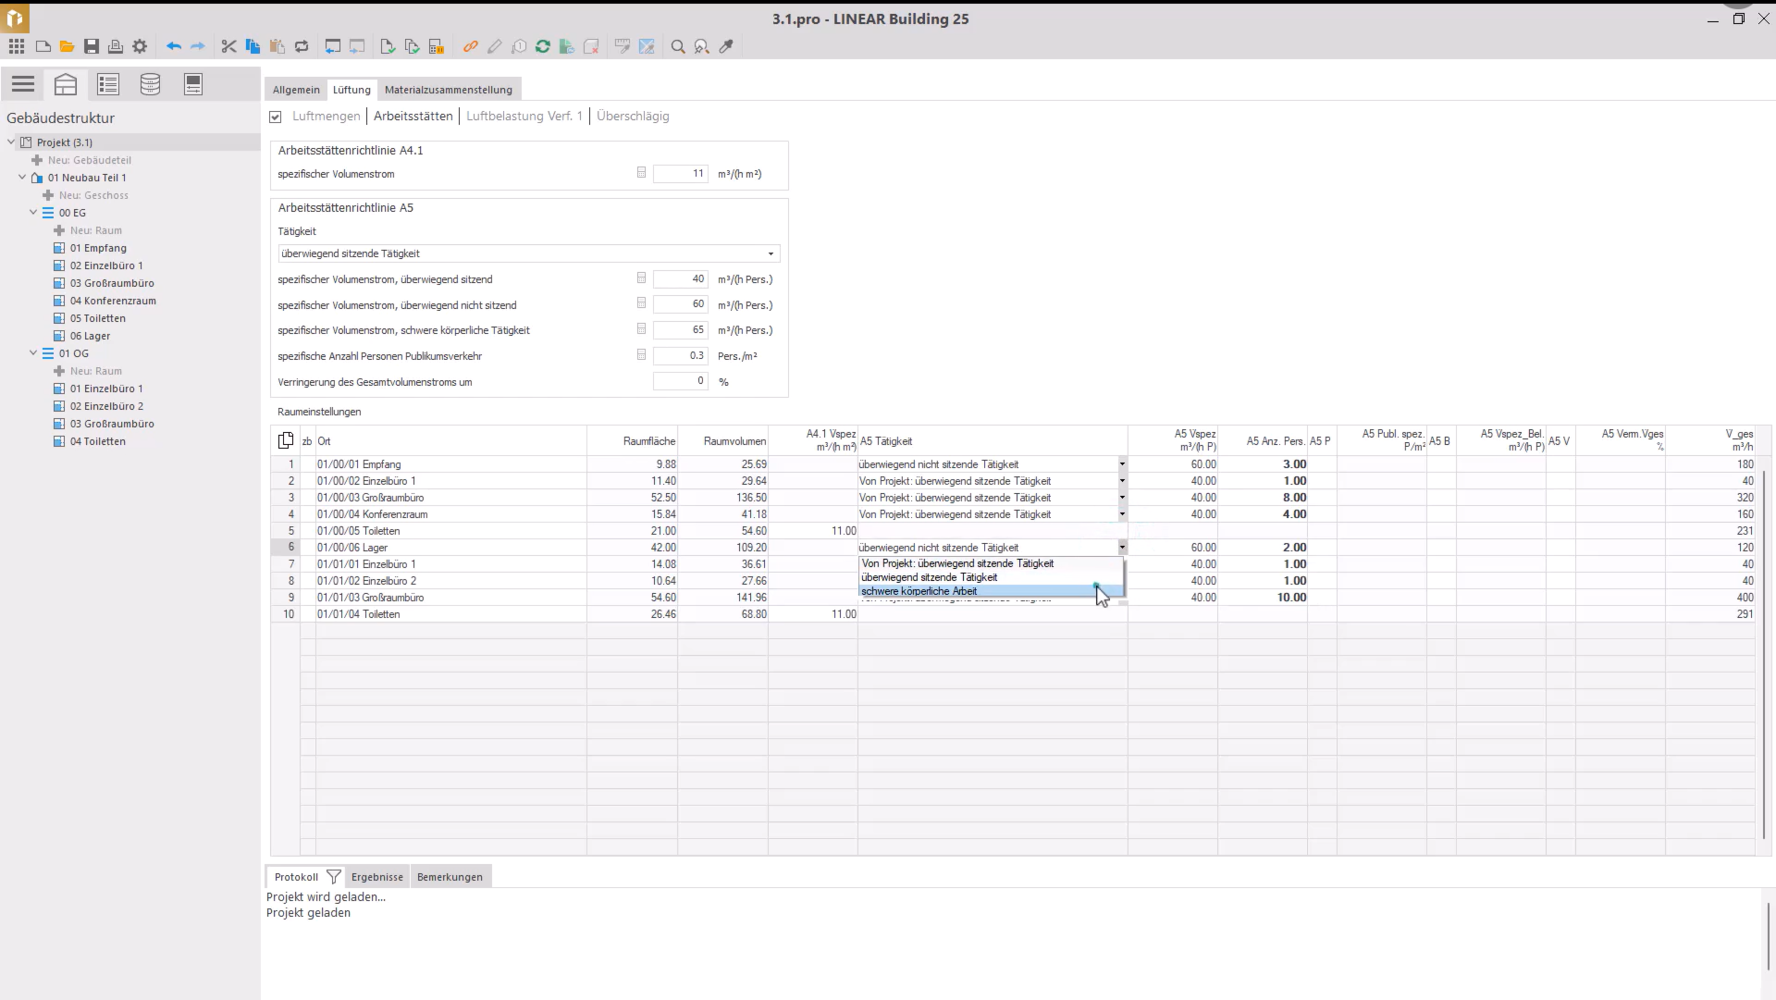
Task: Click the green refresh arrows icon
Action: pyautogui.click(x=543, y=46)
